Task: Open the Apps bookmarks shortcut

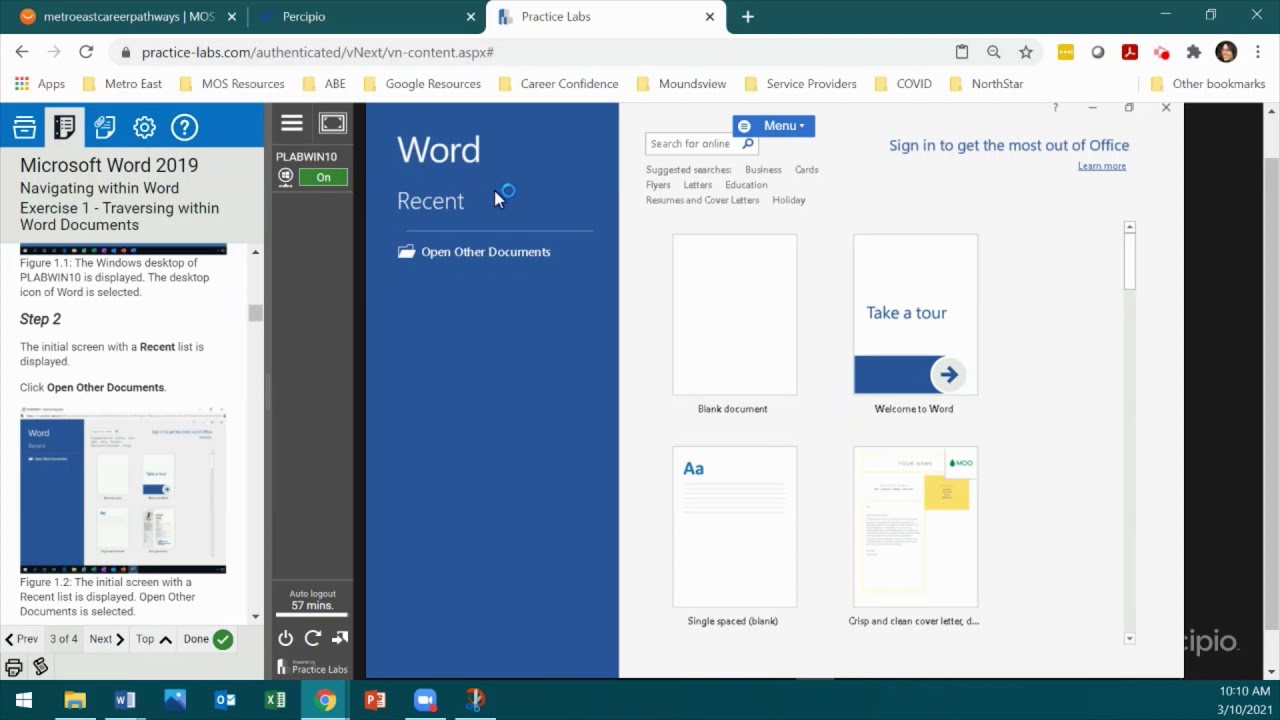Action: 40,84
